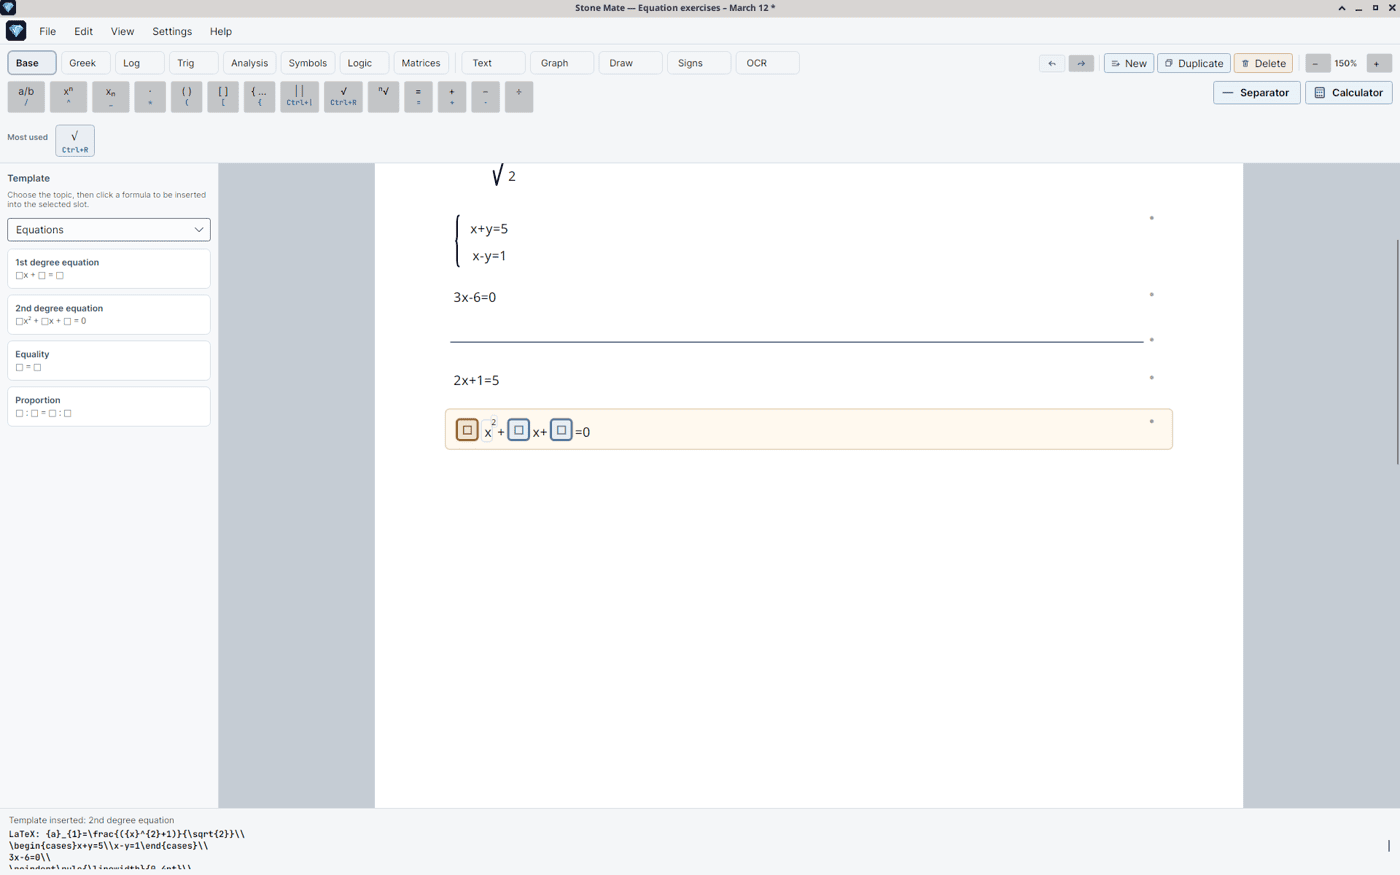The width and height of the screenshot is (1400, 875).
Task: Switch to the OCR tab
Action: click(767, 63)
